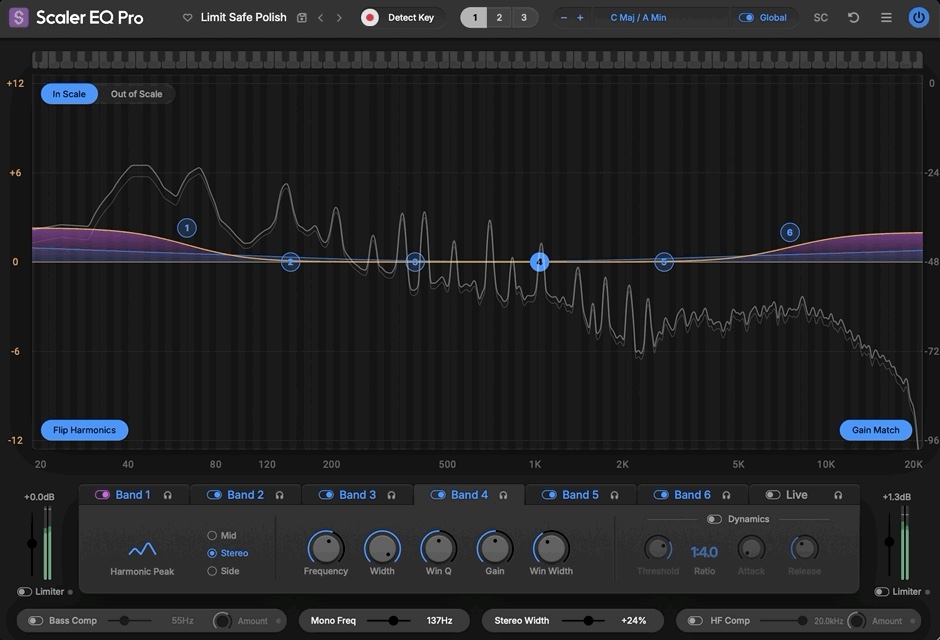Select EQ node 4 on the graph
This screenshot has height=640, width=940.
[540, 262]
